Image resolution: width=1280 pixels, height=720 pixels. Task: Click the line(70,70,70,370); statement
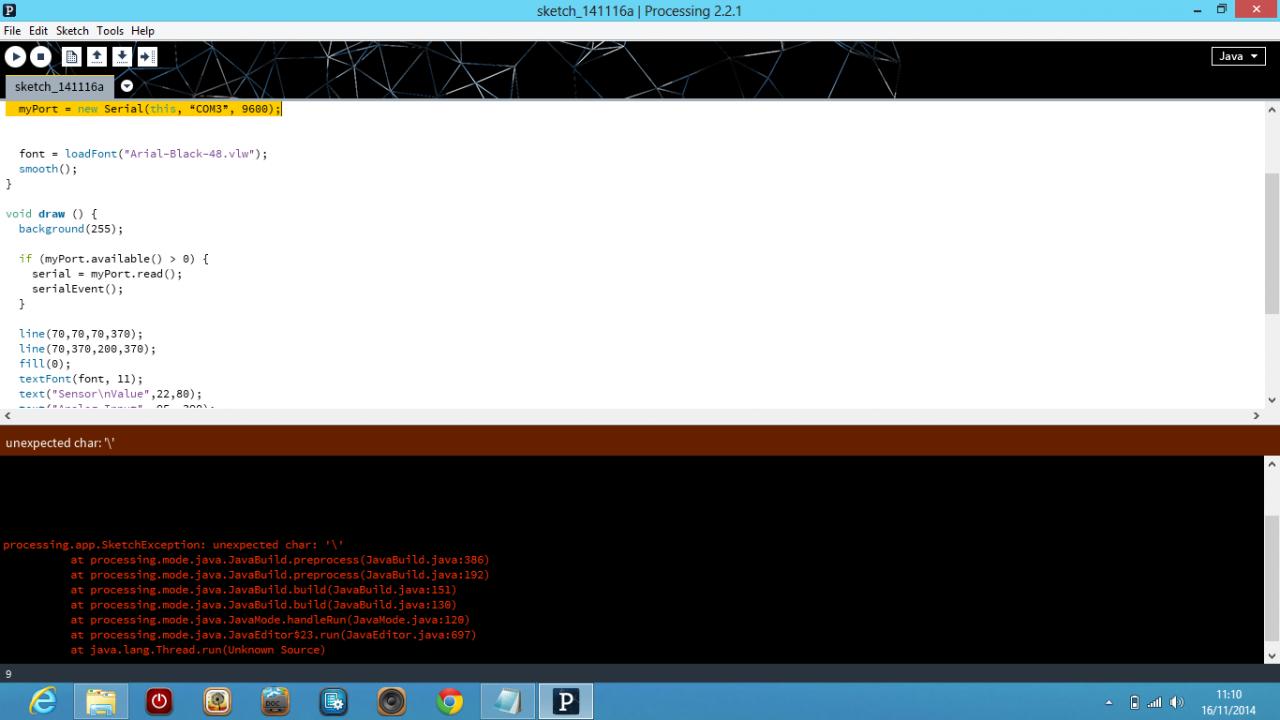tap(81, 334)
